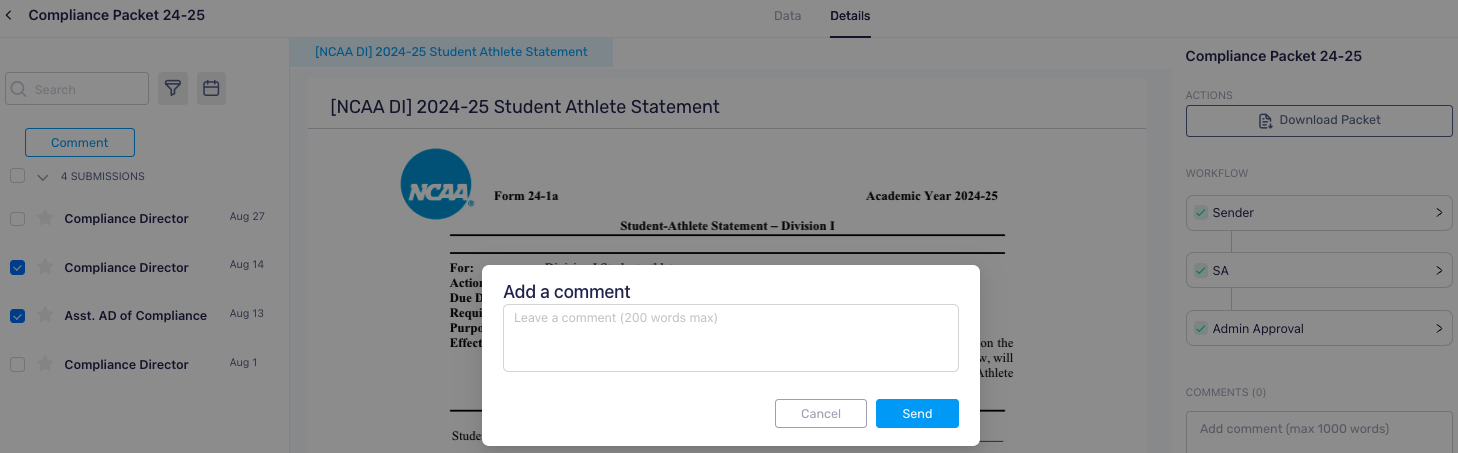Star the Aug 27 Compliance Director submission

[44, 218]
